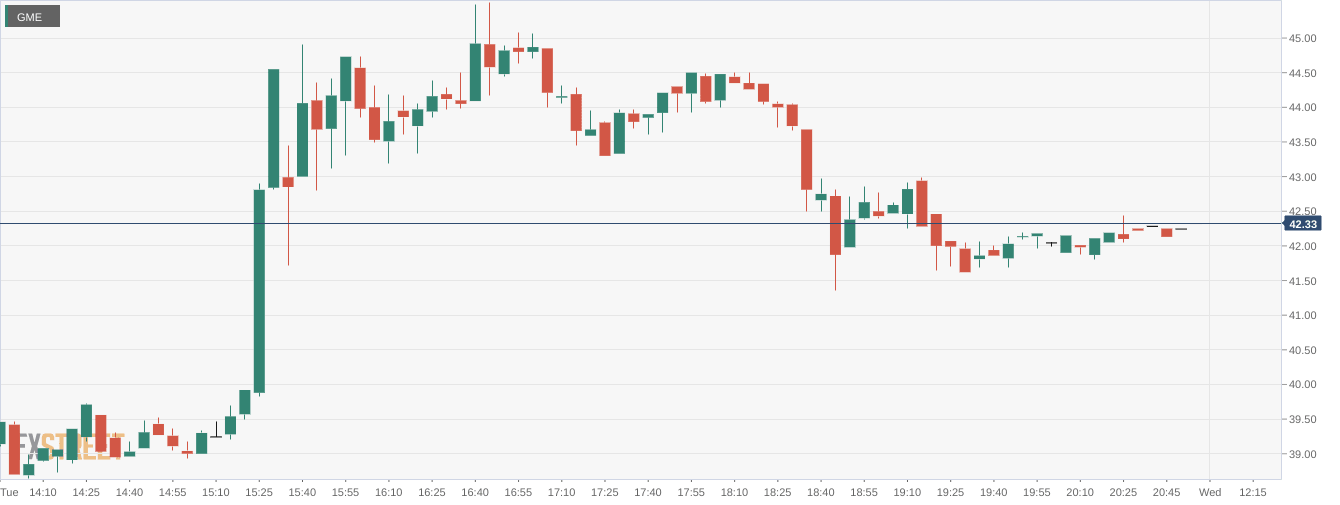The height and width of the screenshot is (505, 1340).
Task: Click the 40.00 price axis label
Action: 1301,385
